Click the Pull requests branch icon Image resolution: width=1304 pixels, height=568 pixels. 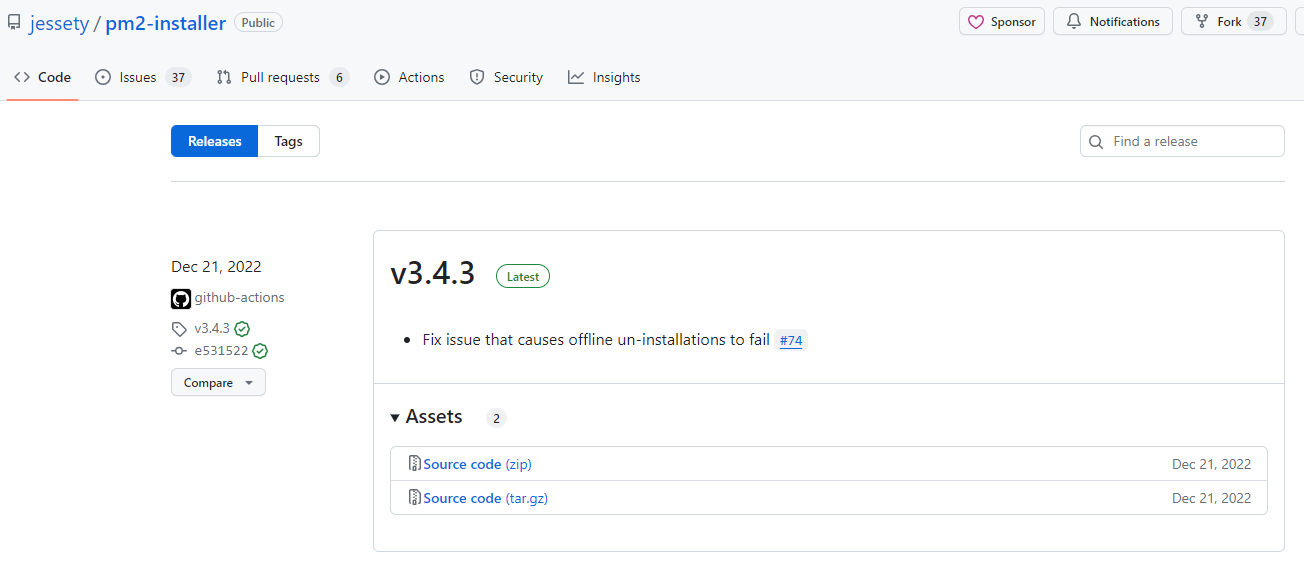pos(224,77)
